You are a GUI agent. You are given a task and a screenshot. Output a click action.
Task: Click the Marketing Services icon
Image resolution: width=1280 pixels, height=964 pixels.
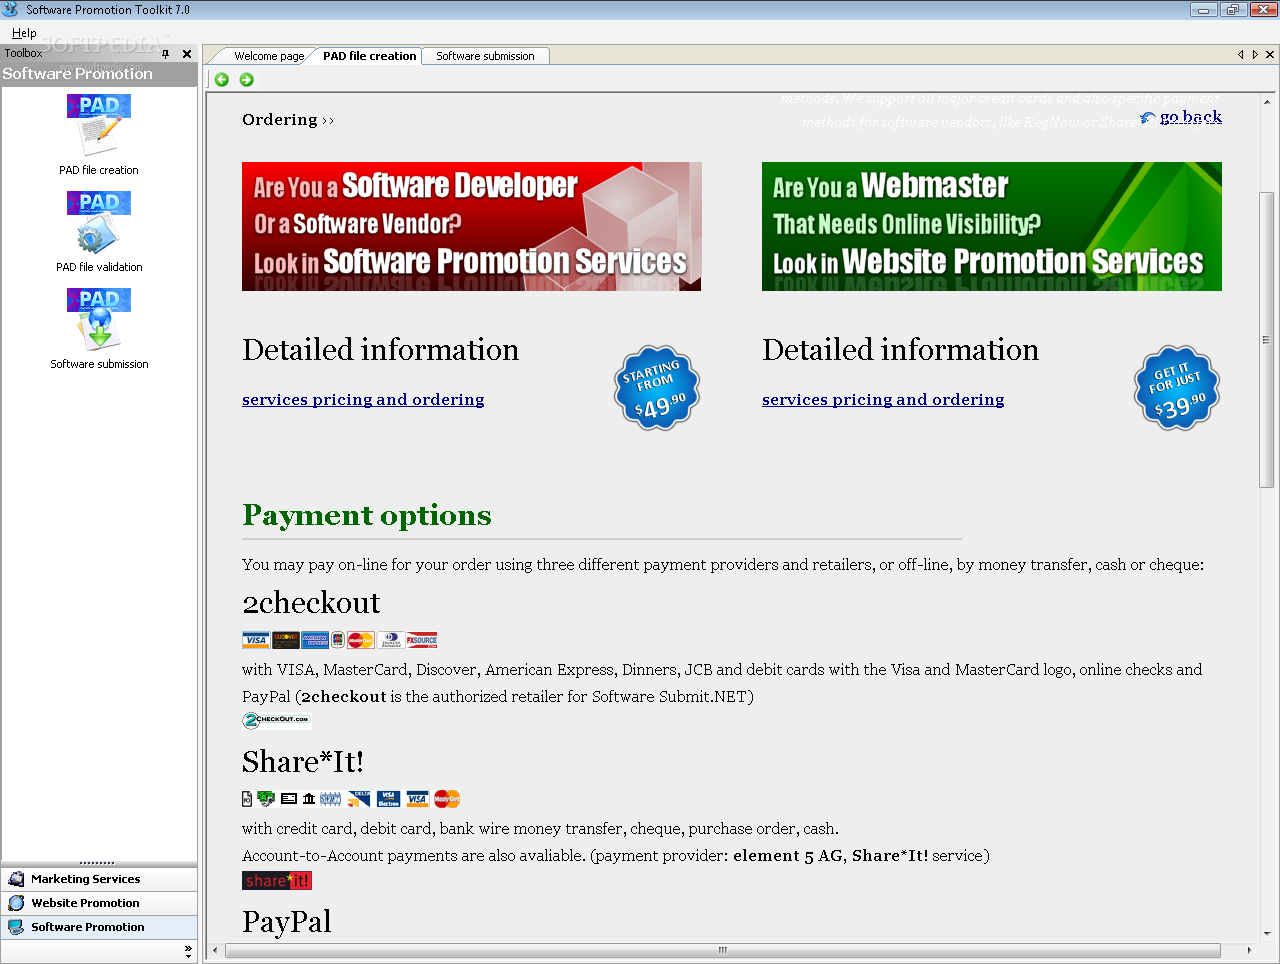[x=16, y=879]
